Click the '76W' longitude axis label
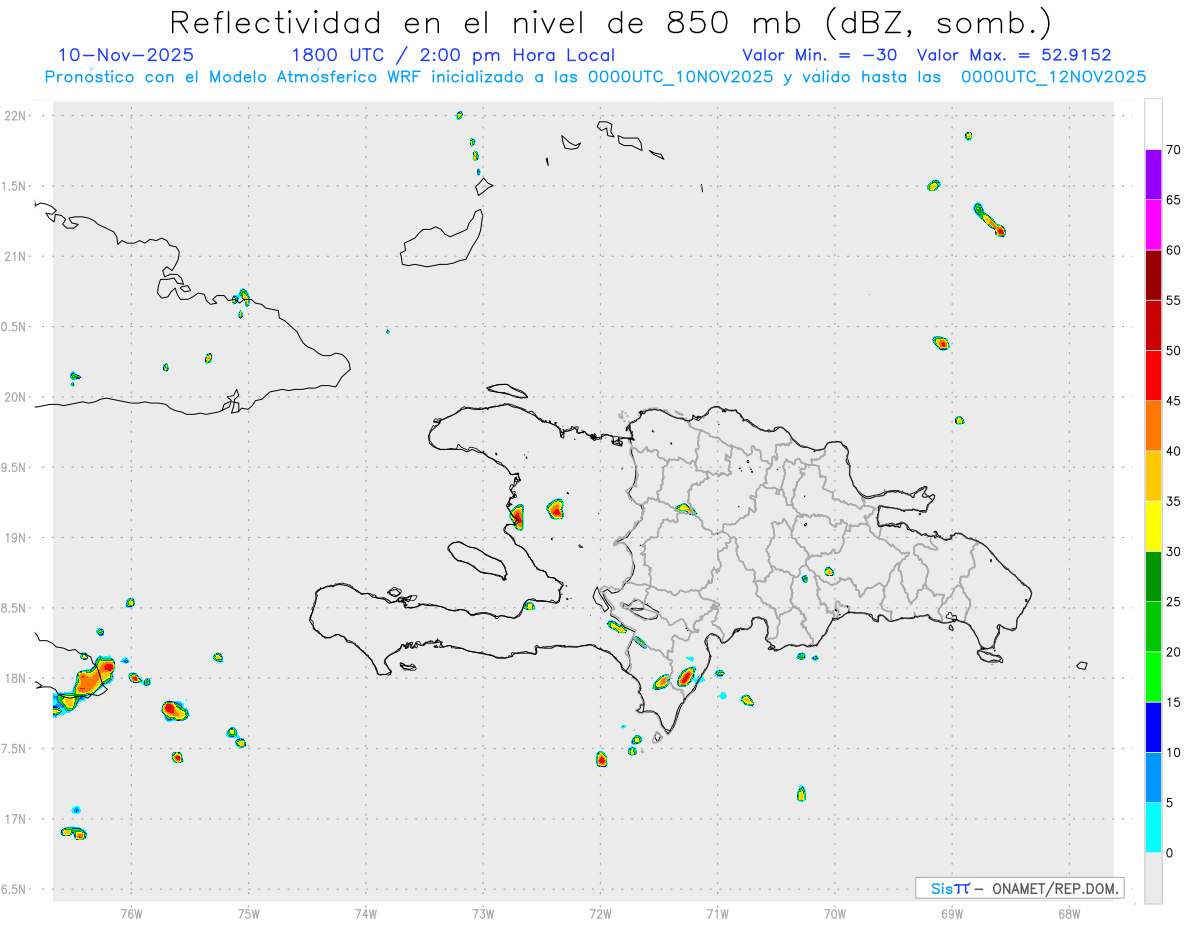The width and height of the screenshot is (1200, 927). pos(131,913)
